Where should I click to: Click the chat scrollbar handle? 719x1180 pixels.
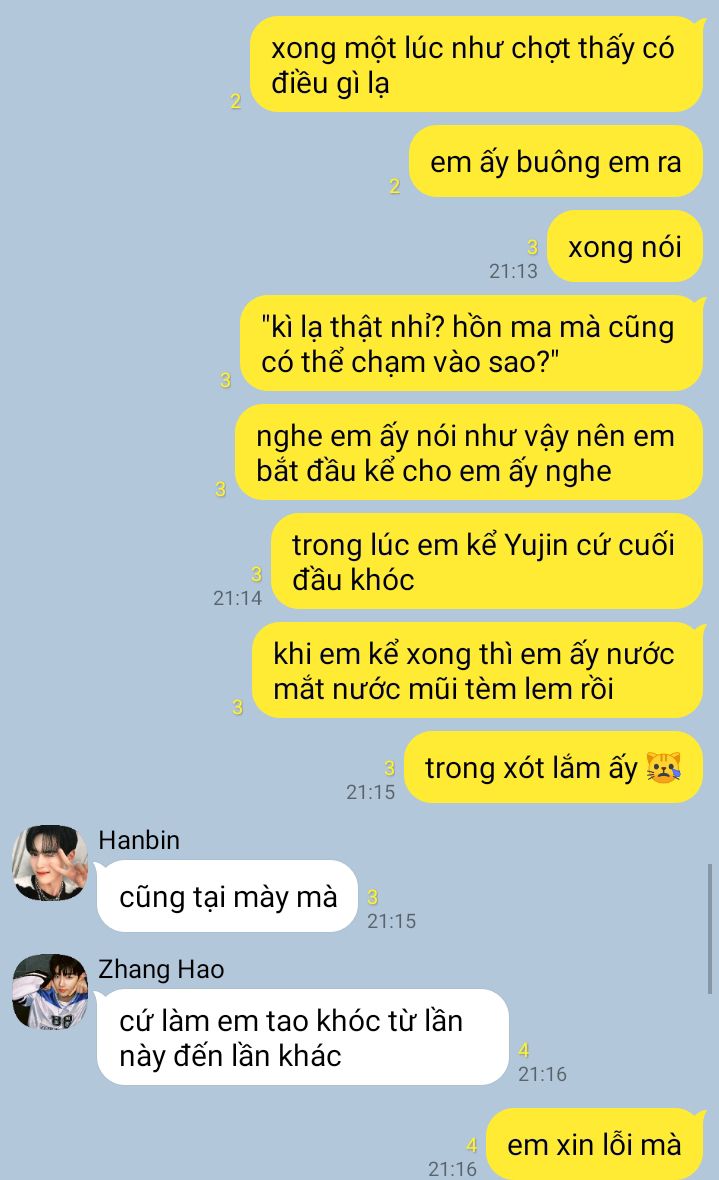pyautogui.click(x=709, y=929)
